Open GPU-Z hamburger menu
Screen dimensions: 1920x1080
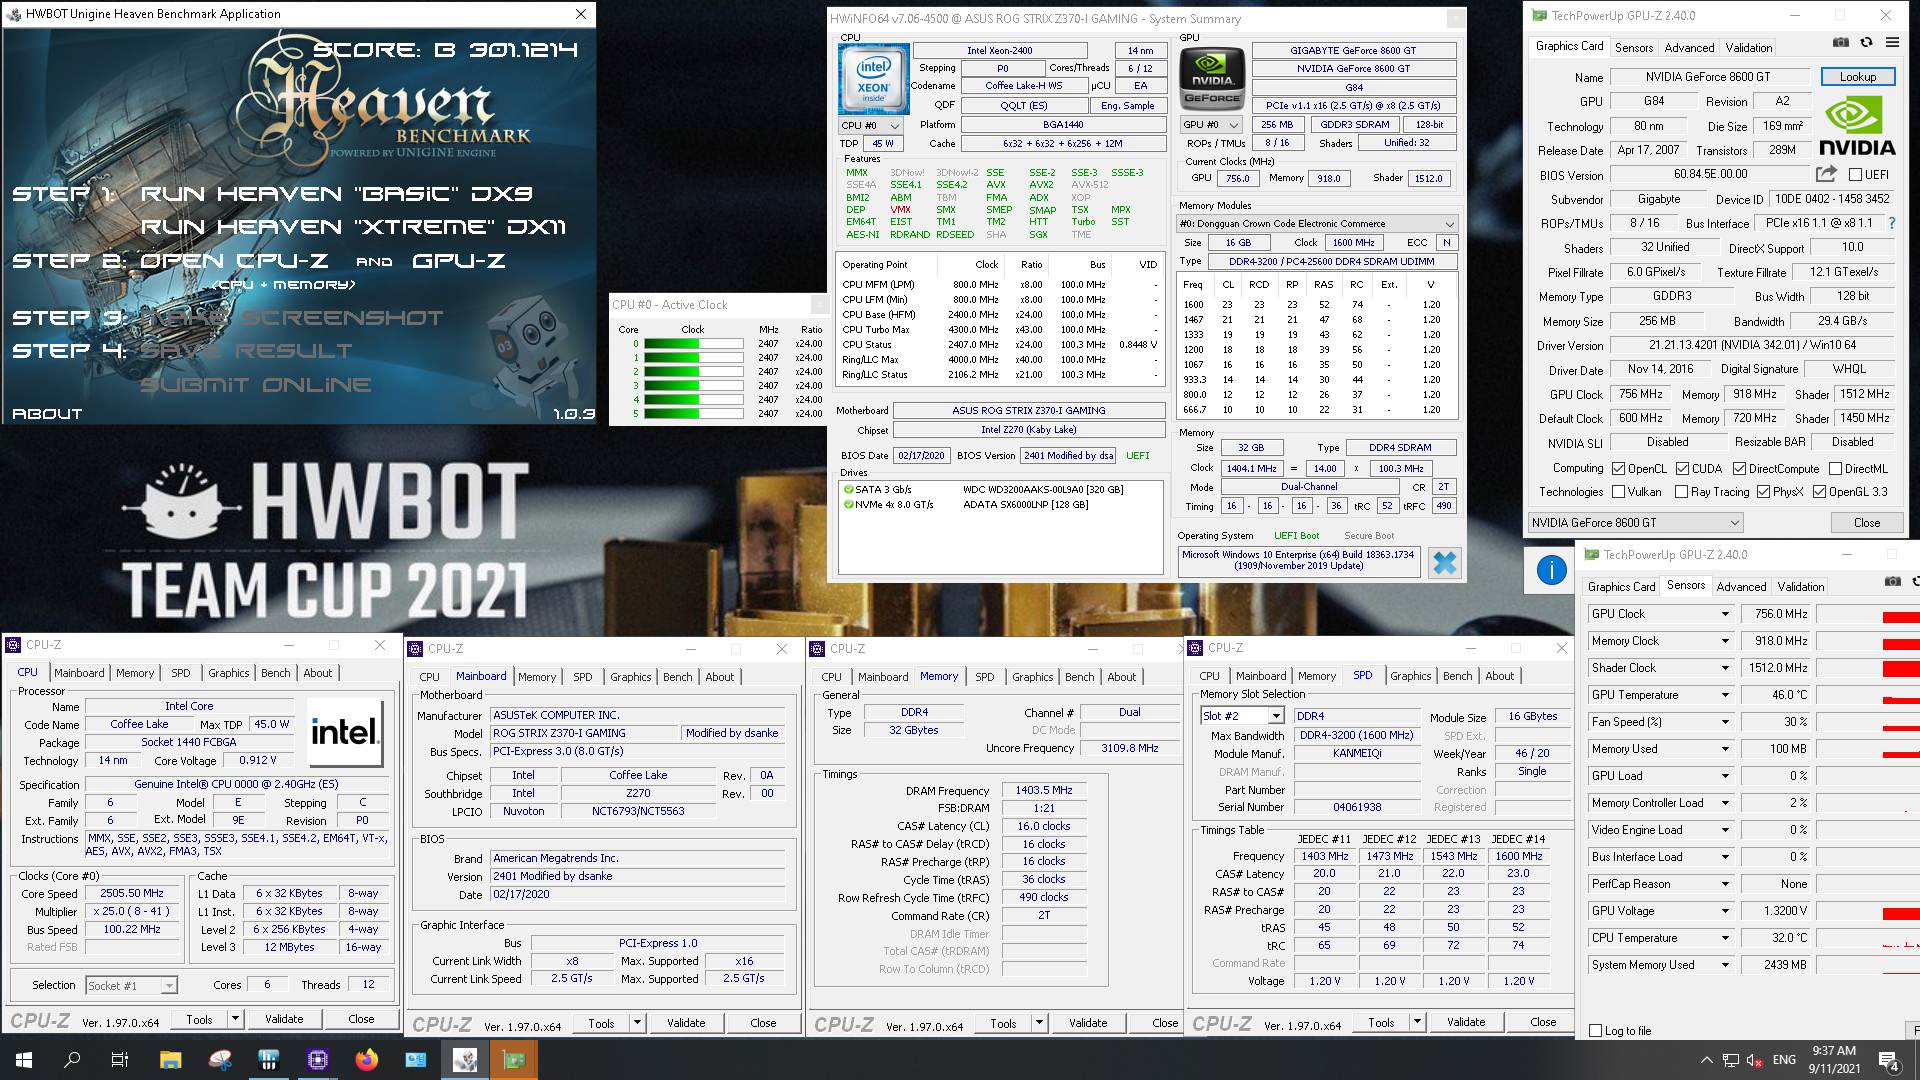(x=1892, y=43)
